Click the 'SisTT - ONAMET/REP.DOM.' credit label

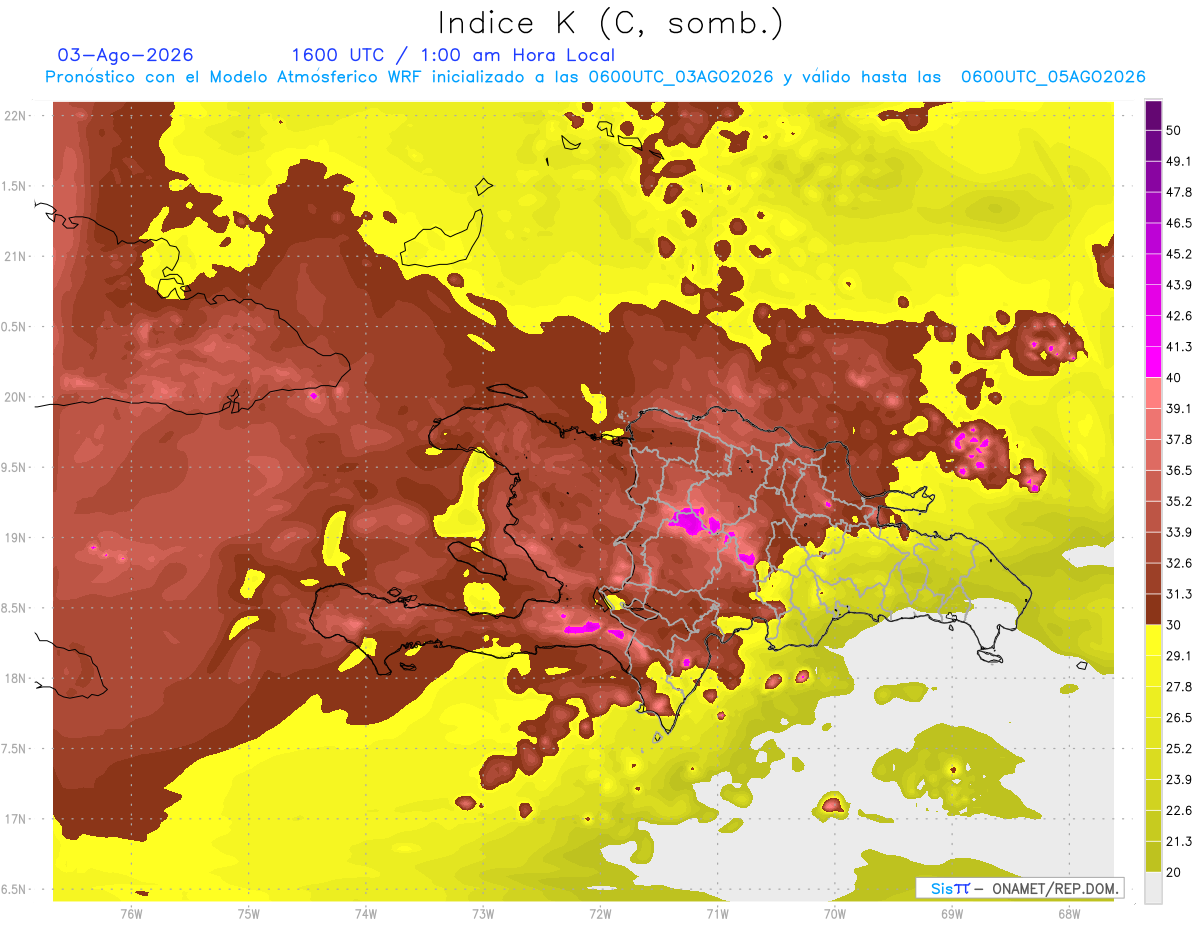click(x=1020, y=888)
